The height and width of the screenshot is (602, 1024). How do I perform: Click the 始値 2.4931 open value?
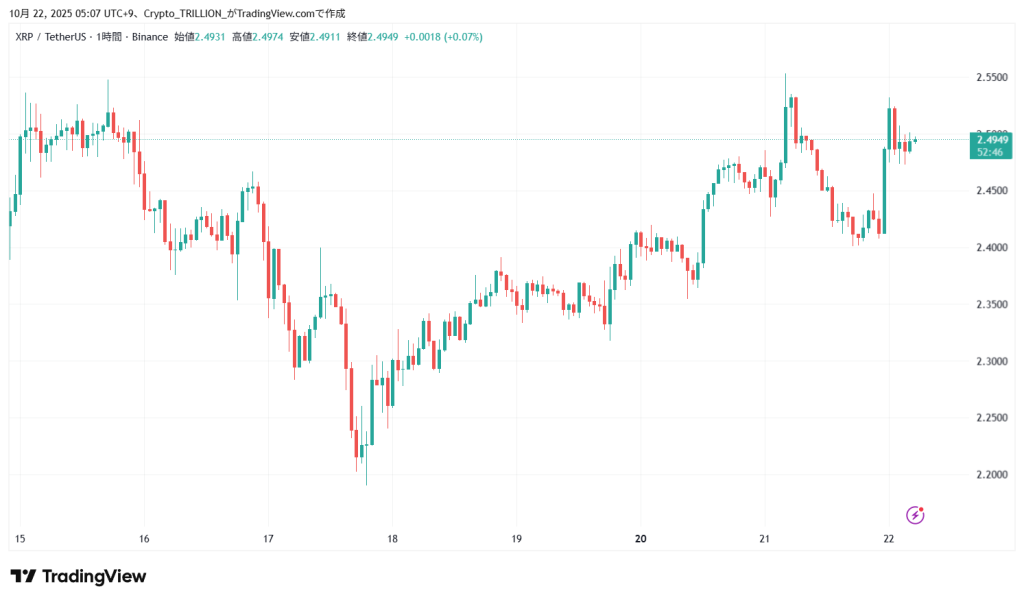coord(198,37)
